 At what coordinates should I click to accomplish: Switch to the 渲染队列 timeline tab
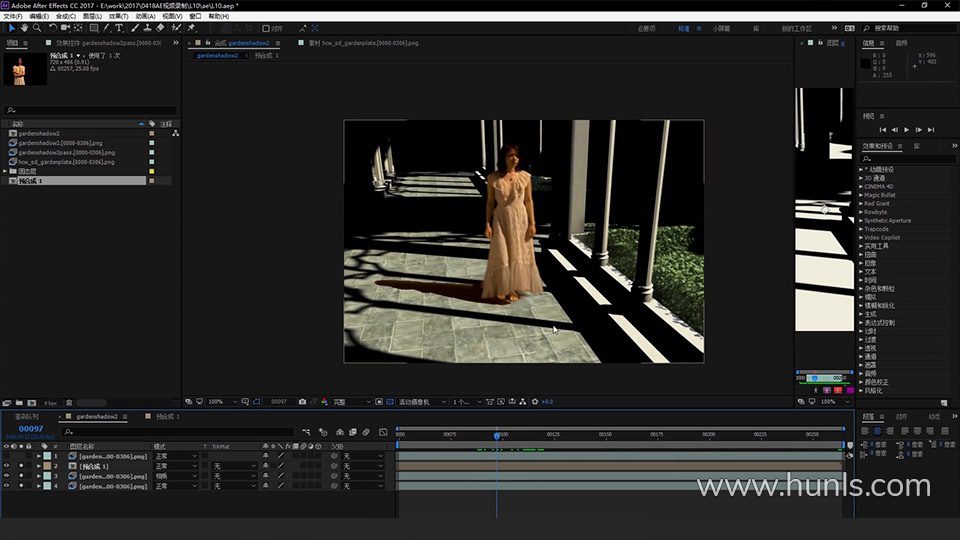26,416
